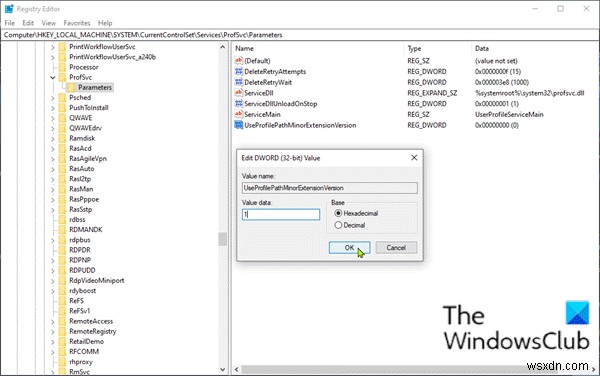Expand the RasPppoe tree node
The height and width of the screenshot is (376, 600).
pos(52,199)
